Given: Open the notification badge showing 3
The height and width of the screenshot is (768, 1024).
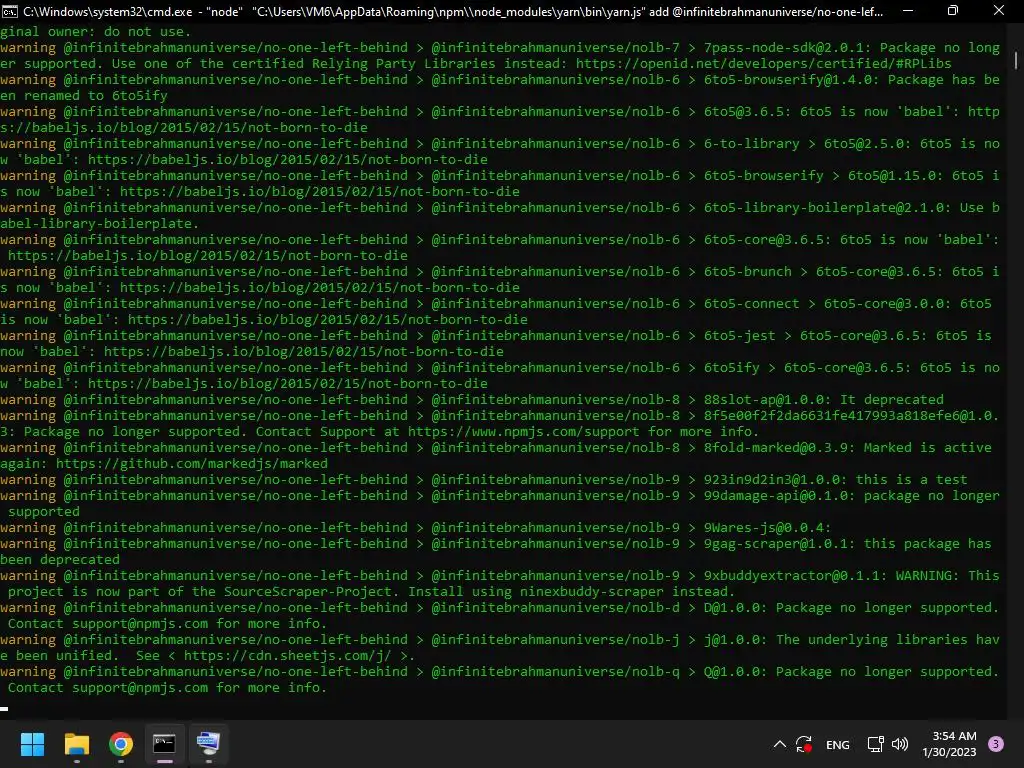Looking at the screenshot, I should tap(996, 744).
